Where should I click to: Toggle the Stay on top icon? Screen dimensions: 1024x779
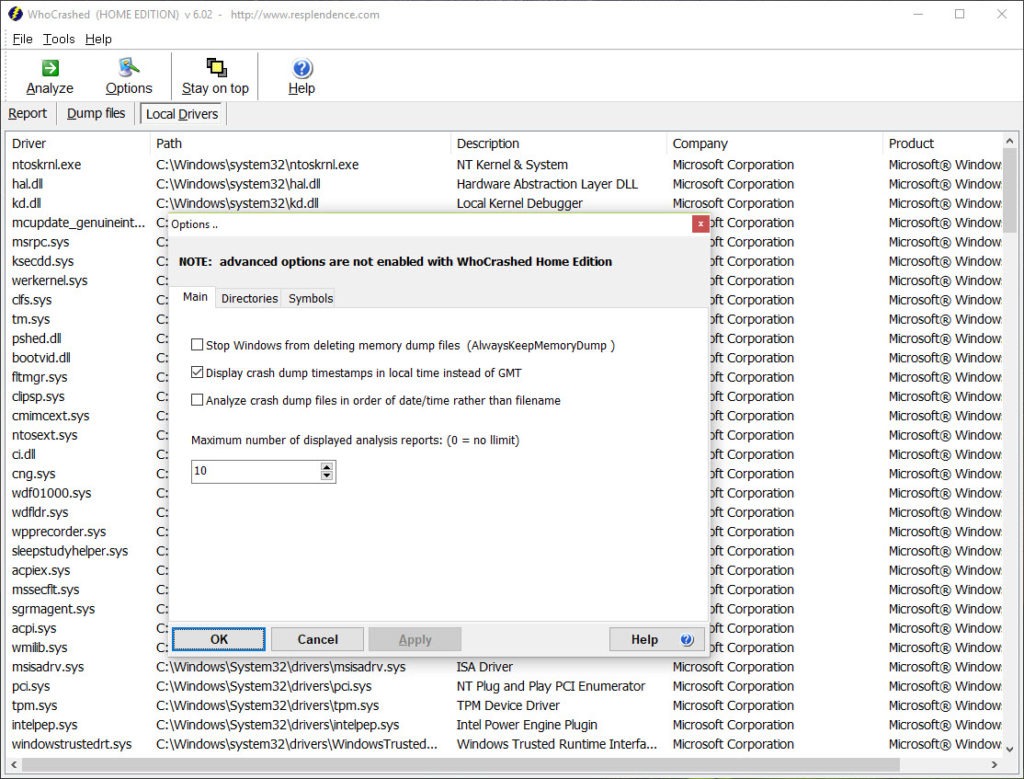tap(215, 68)
